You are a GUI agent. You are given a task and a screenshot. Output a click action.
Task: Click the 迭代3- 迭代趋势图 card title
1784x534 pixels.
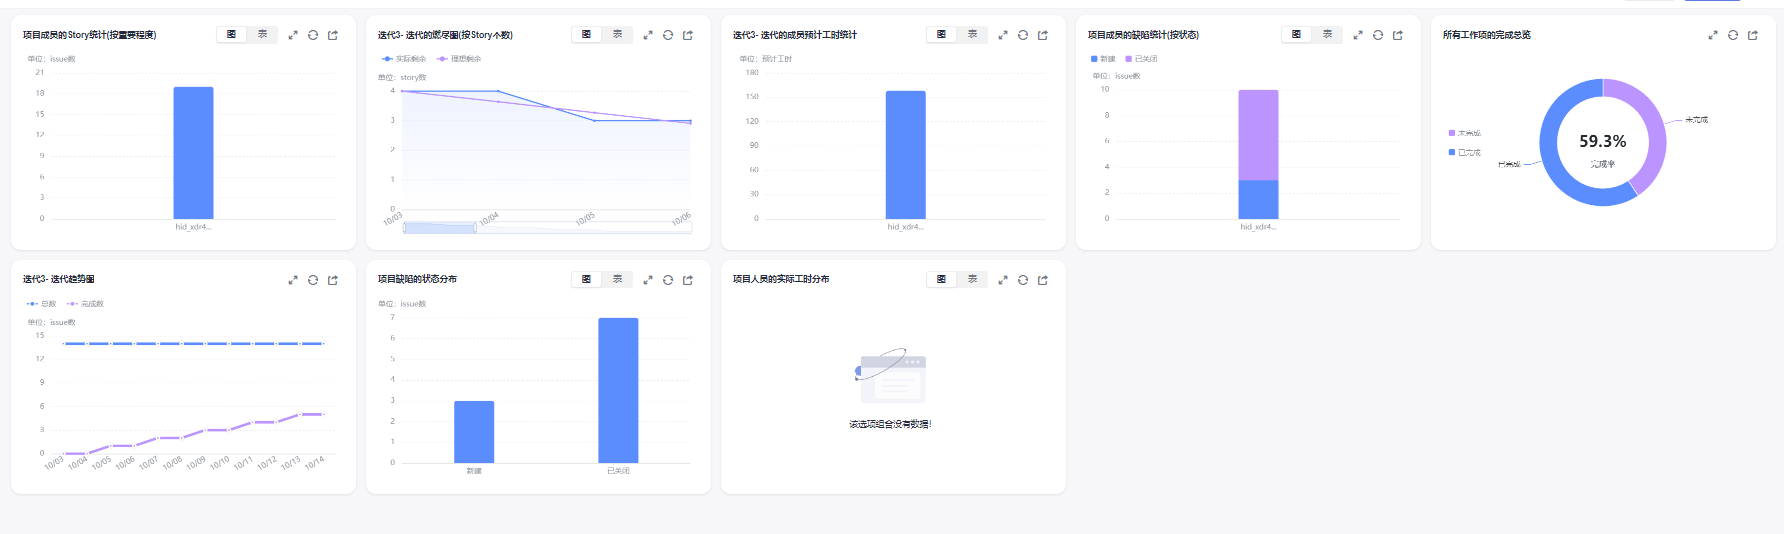(x=59, y=280)
